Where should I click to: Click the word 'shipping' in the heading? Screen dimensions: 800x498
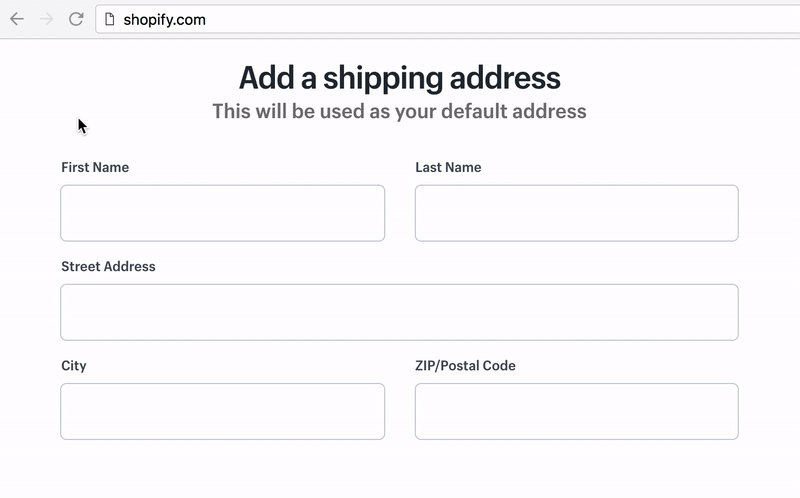point(383,79)
